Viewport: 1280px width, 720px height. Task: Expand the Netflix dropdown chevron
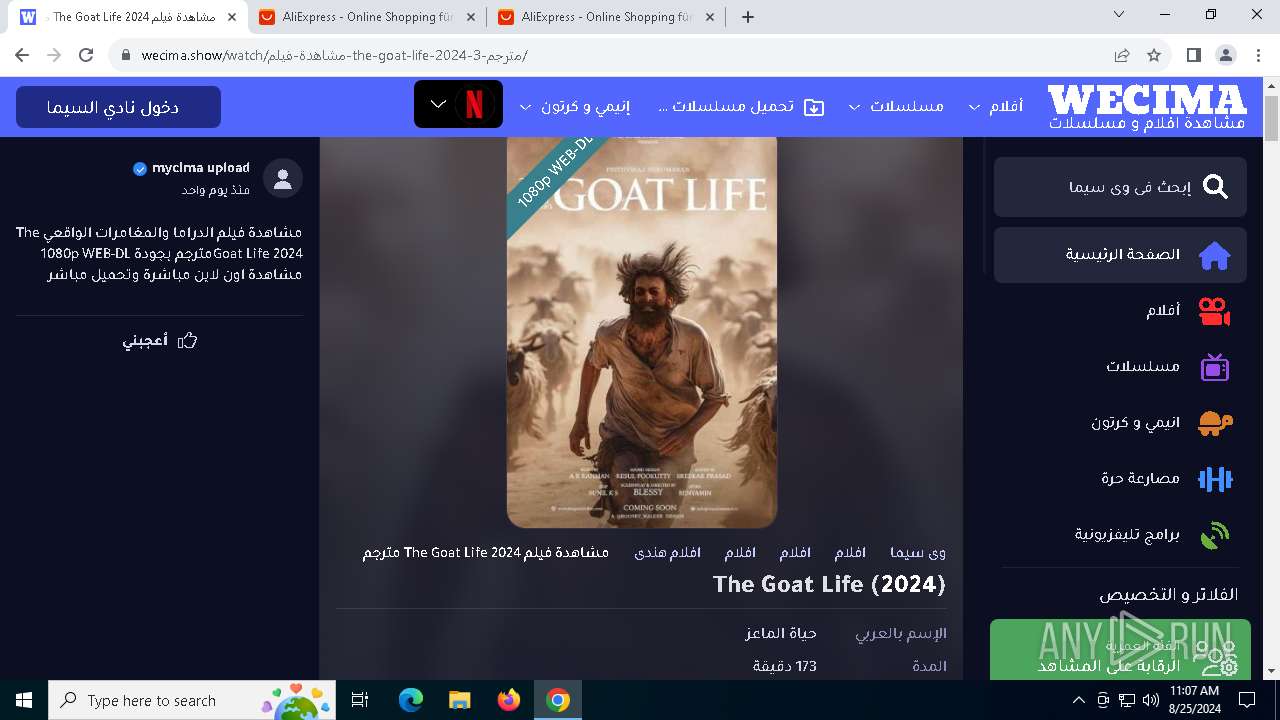point(438,104)
